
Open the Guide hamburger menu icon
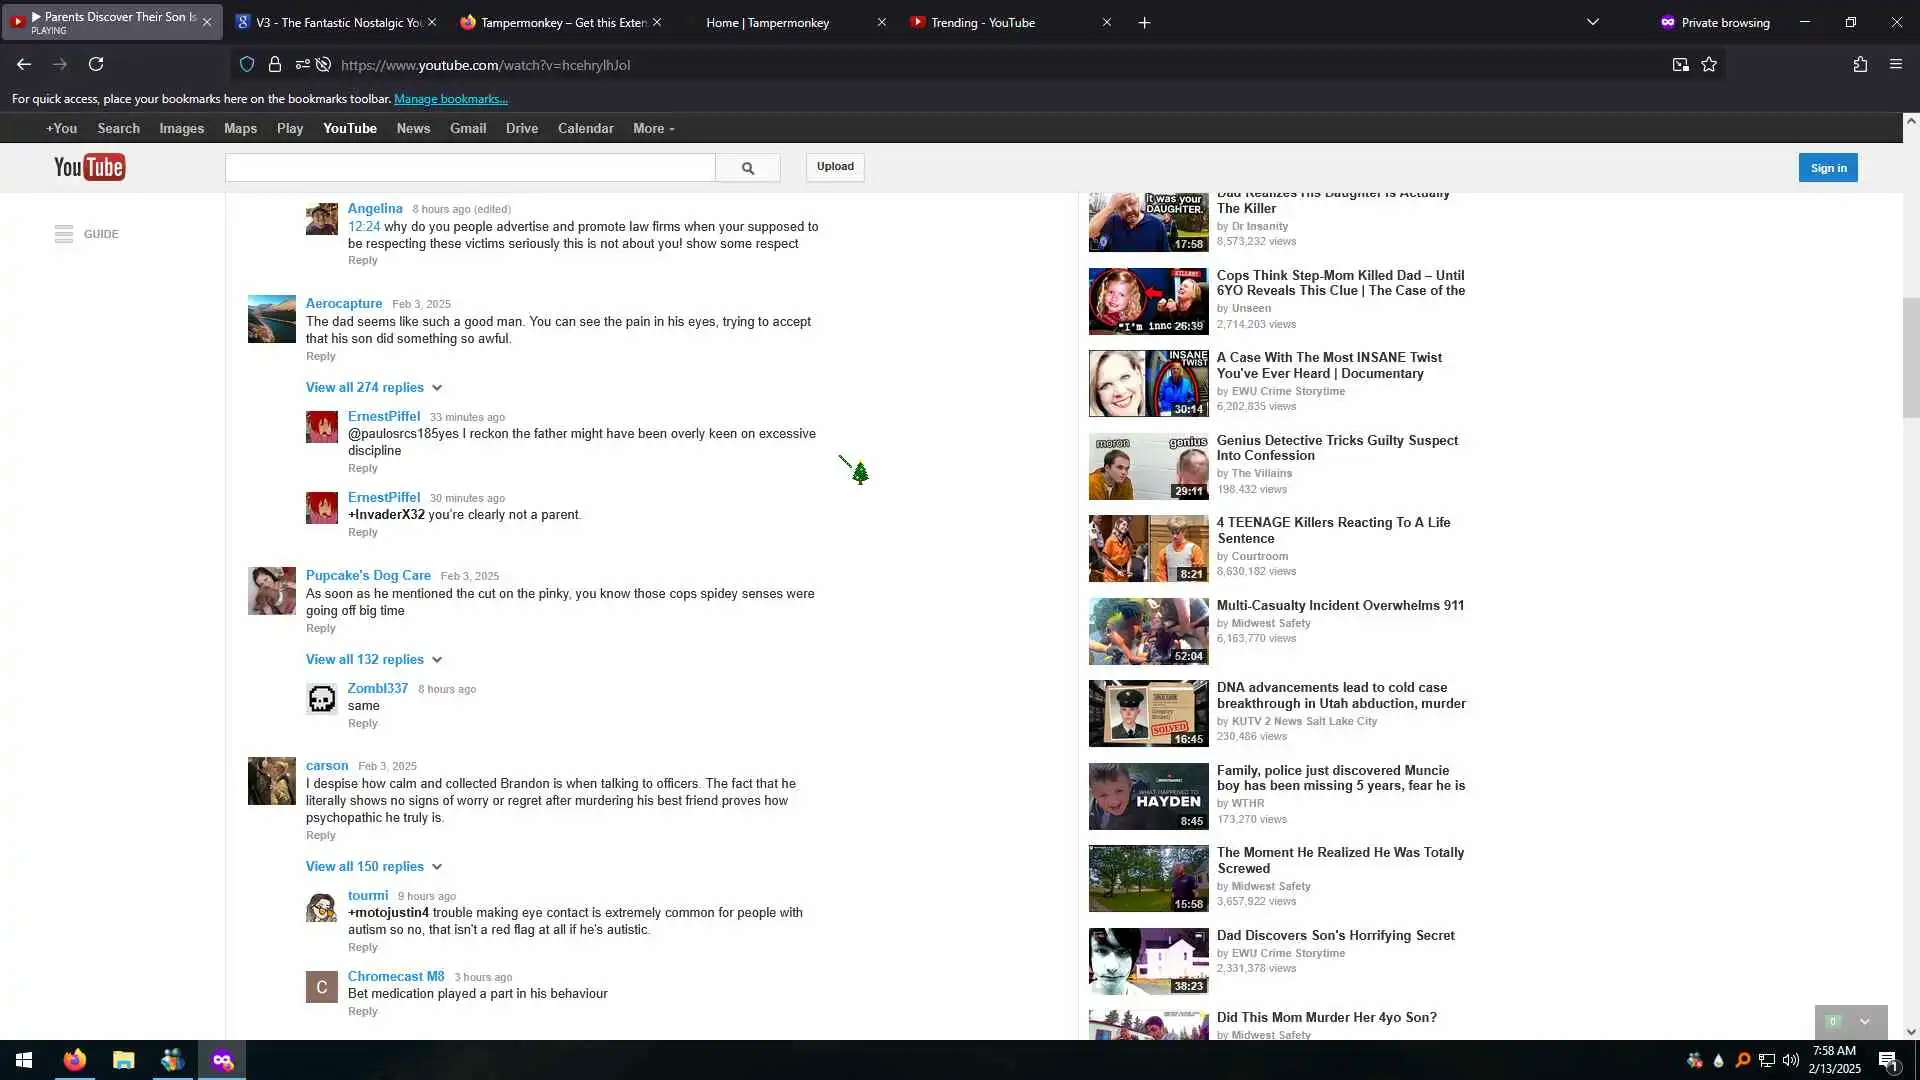[64, 234]
